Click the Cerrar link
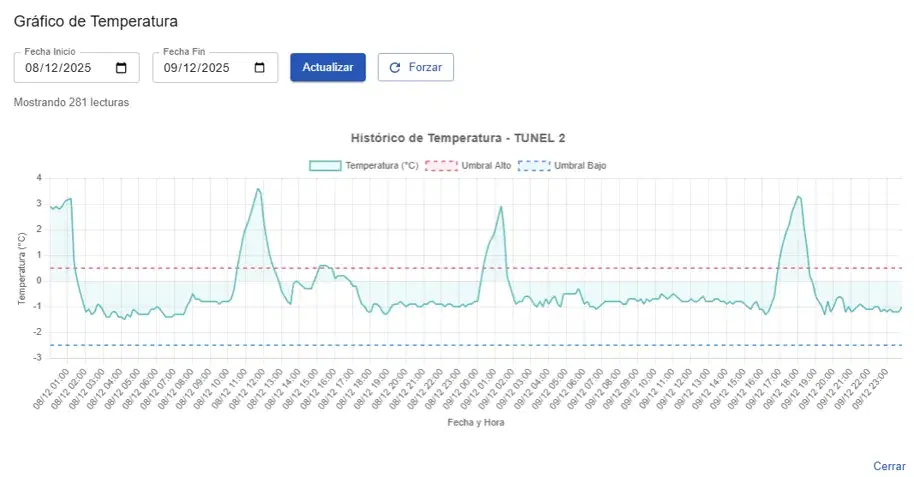 click(889, 466)
